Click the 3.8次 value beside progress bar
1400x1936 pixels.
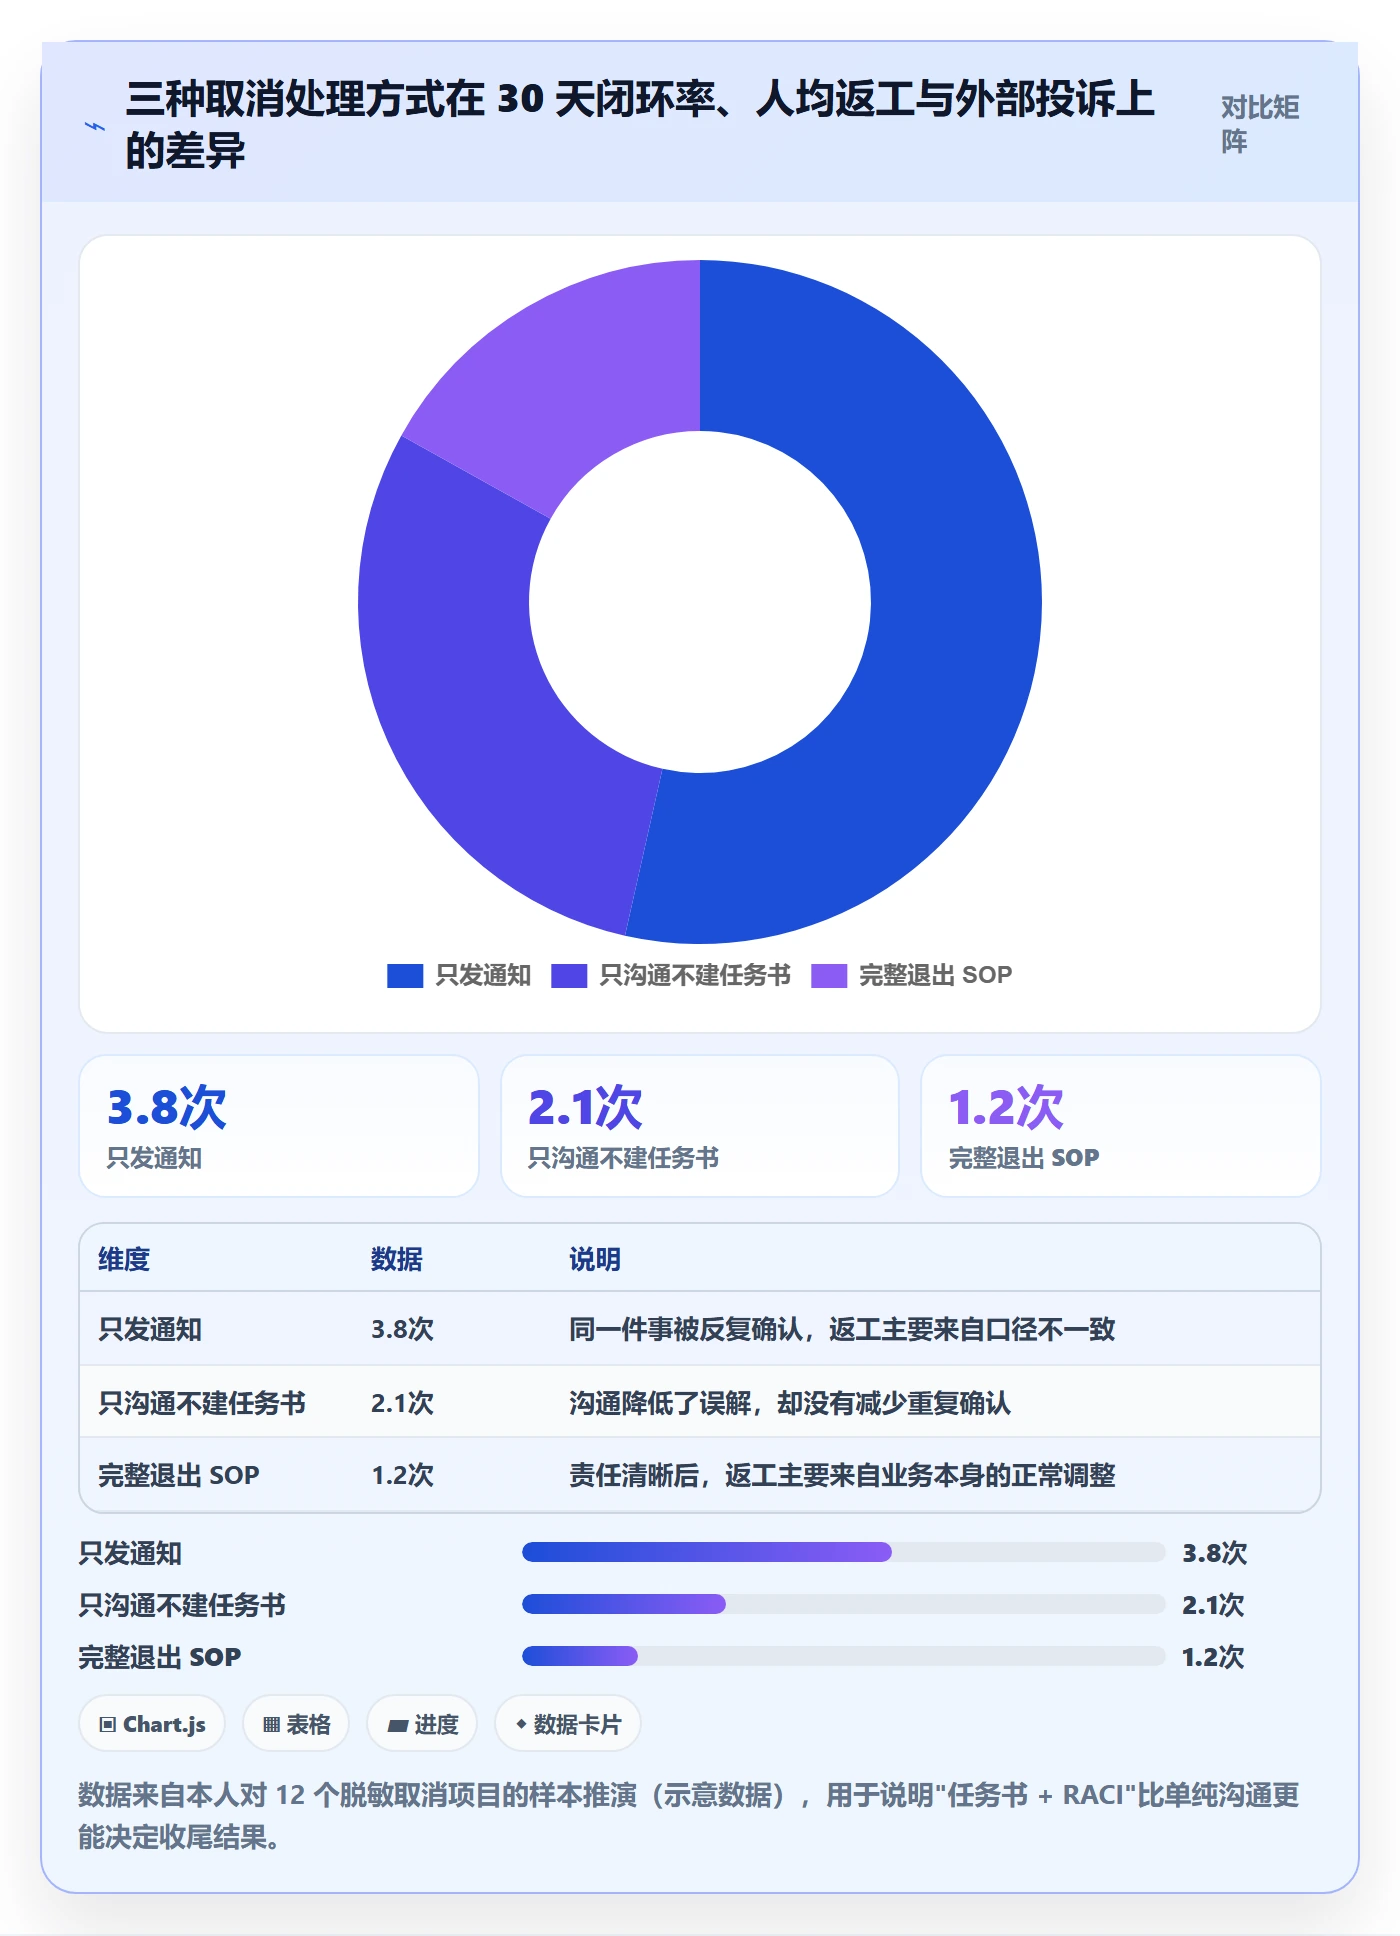point(1215,1553)
